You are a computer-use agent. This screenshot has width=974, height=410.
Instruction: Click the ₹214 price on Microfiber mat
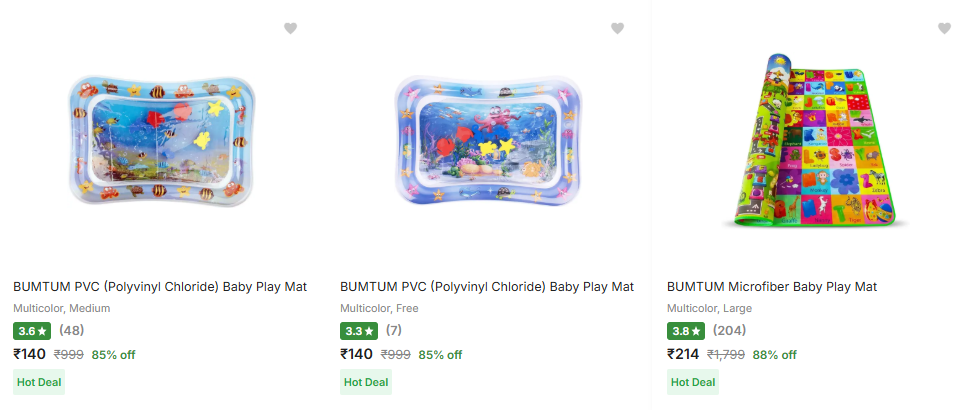[x=683, y=354]
